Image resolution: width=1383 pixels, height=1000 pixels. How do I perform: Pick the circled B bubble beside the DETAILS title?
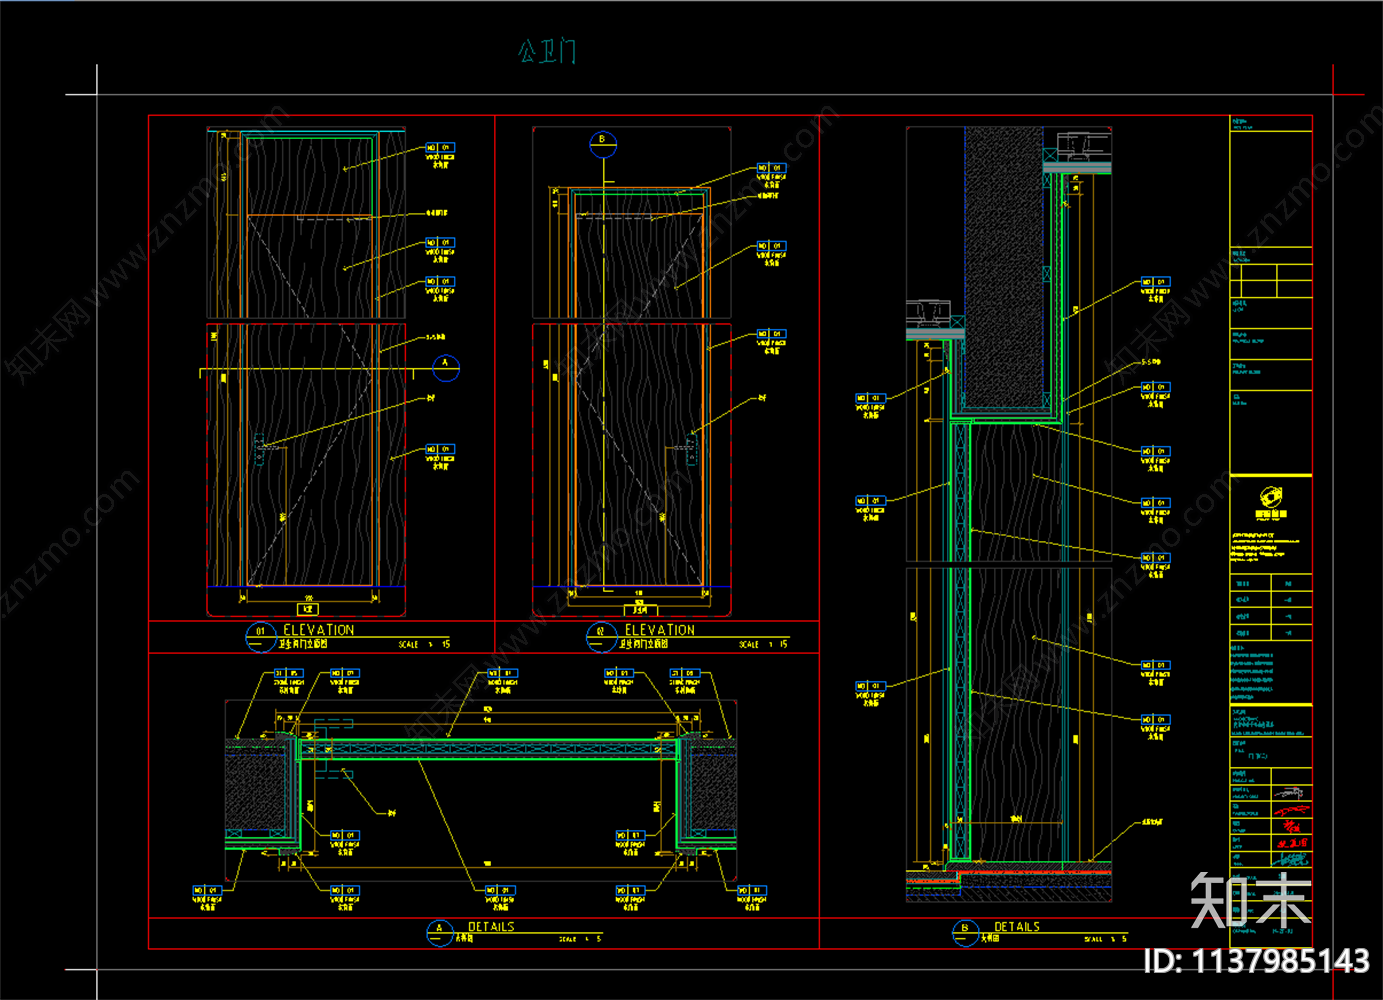tap(965, 934)
